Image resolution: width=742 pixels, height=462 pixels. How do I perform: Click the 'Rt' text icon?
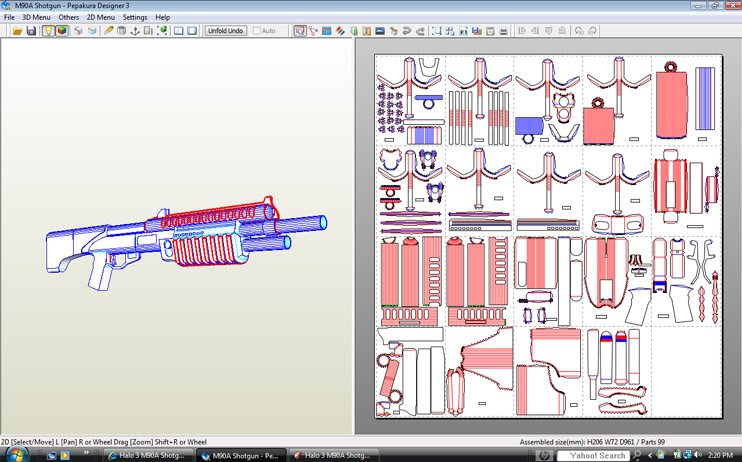pyautogui.click(x=463, y=31)
